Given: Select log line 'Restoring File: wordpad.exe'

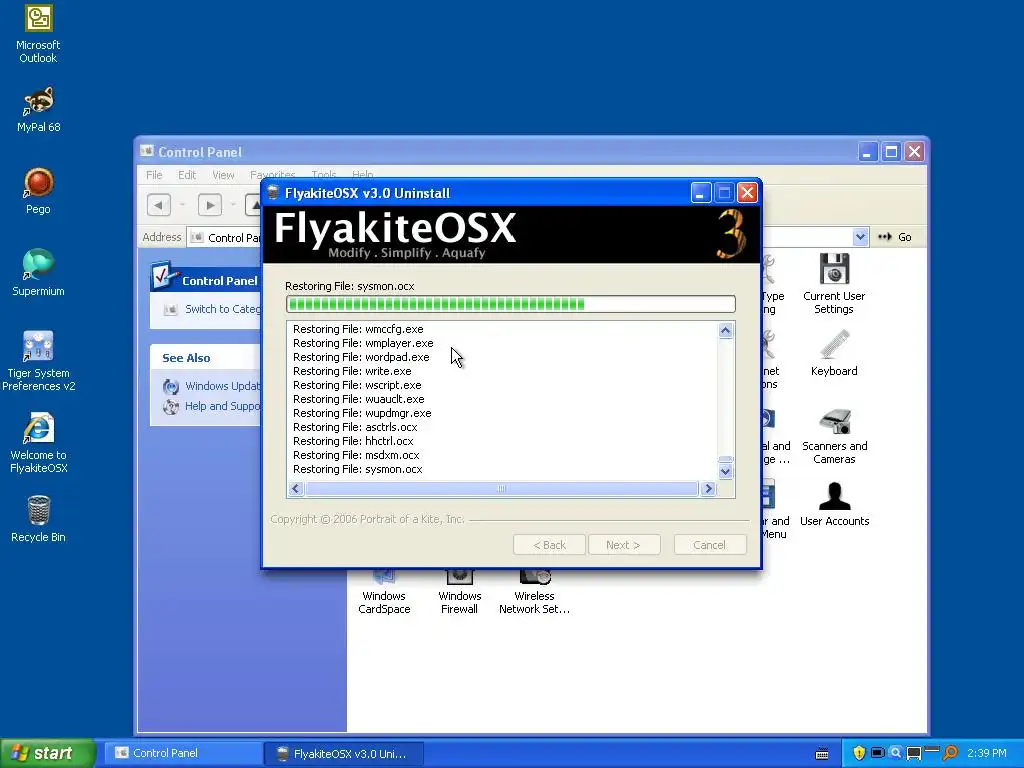Looking at the screenshot, I should click(x=361, y=357).
